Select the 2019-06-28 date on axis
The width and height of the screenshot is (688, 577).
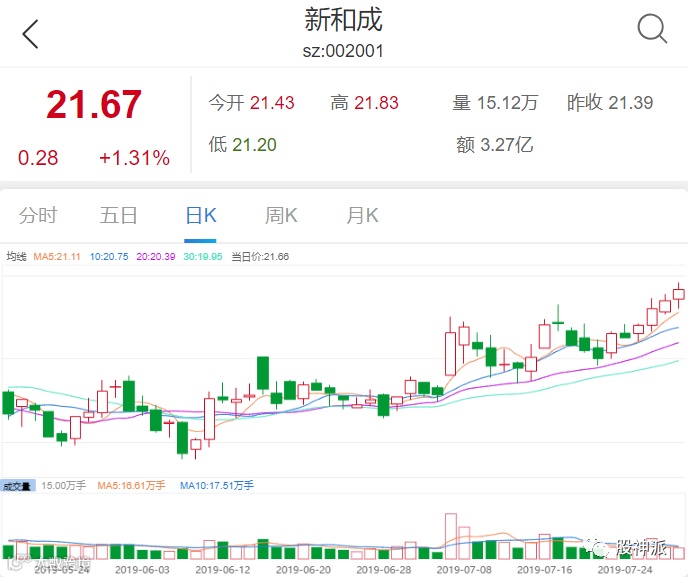point(384,570)
